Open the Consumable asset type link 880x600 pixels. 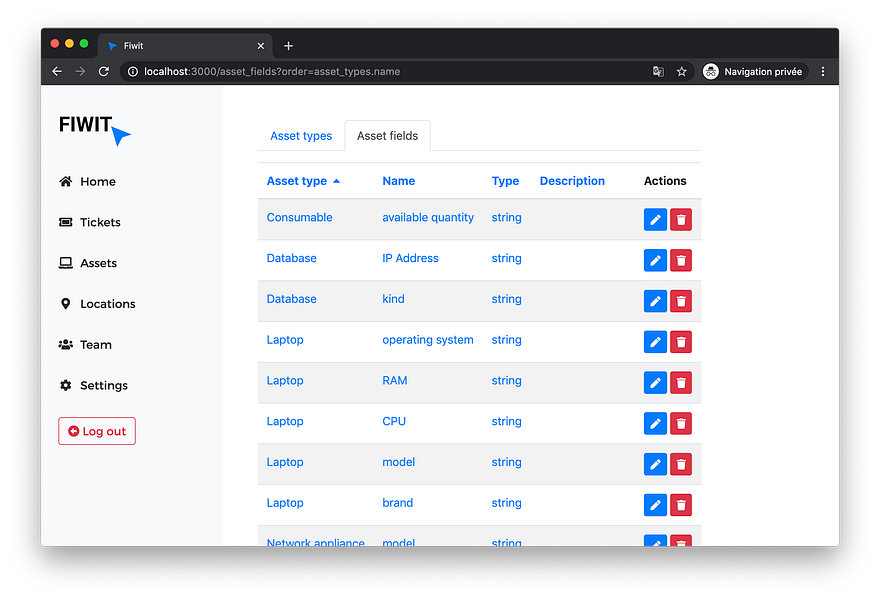click(299, 217)
